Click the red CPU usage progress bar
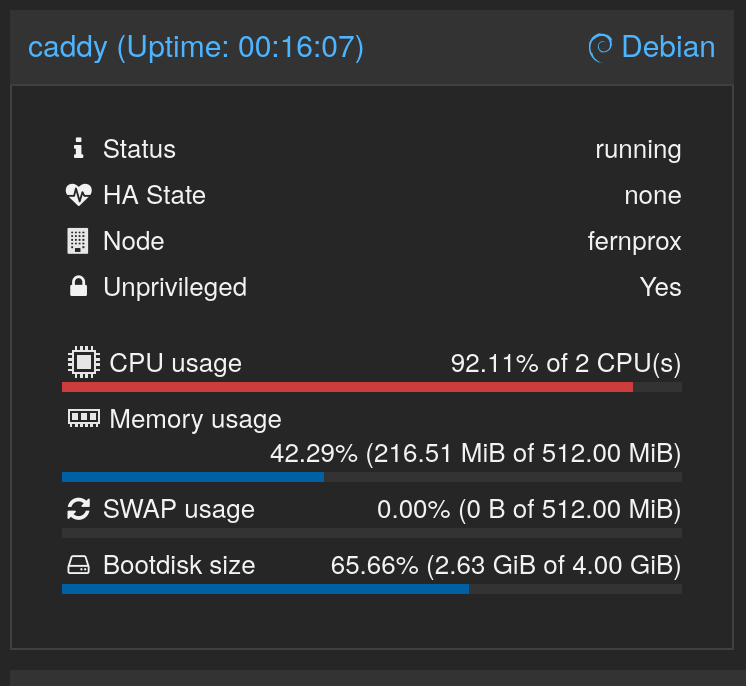The image size is (746, 686). 347,386
